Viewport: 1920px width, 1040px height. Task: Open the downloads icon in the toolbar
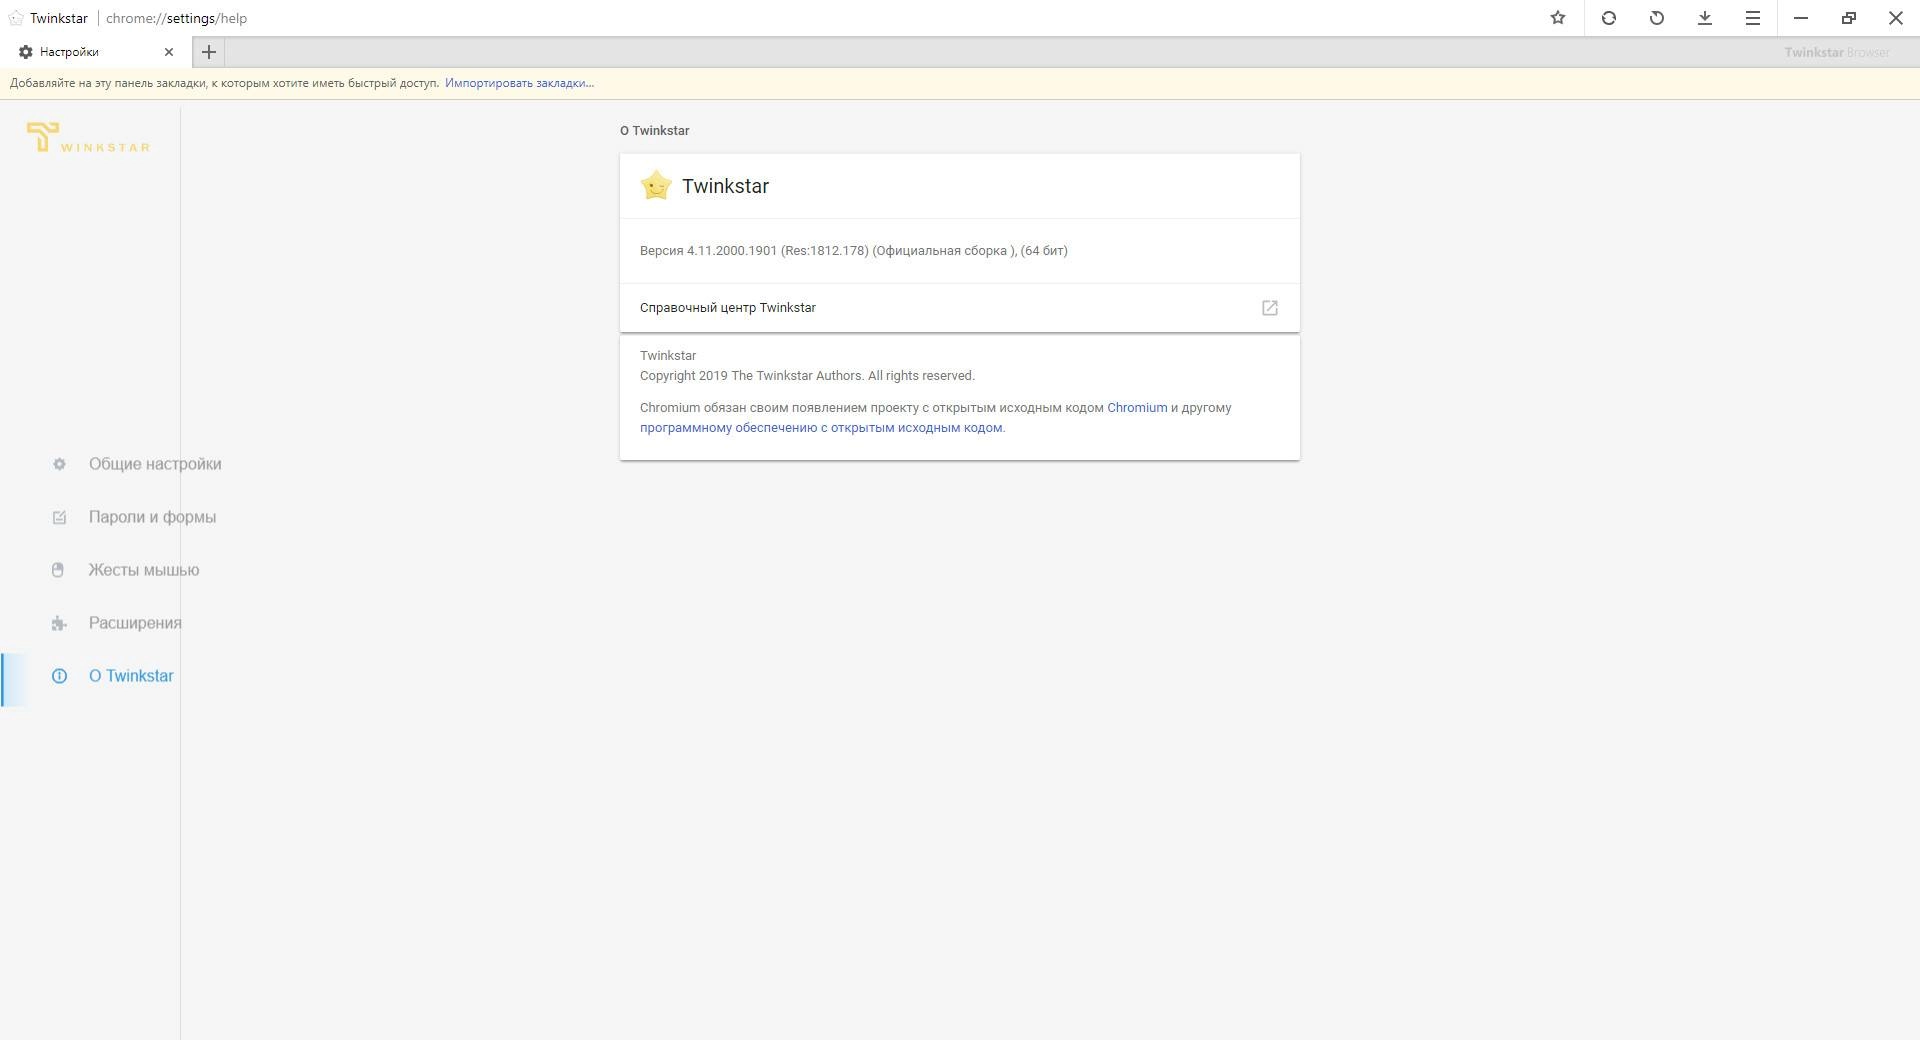1704,18
